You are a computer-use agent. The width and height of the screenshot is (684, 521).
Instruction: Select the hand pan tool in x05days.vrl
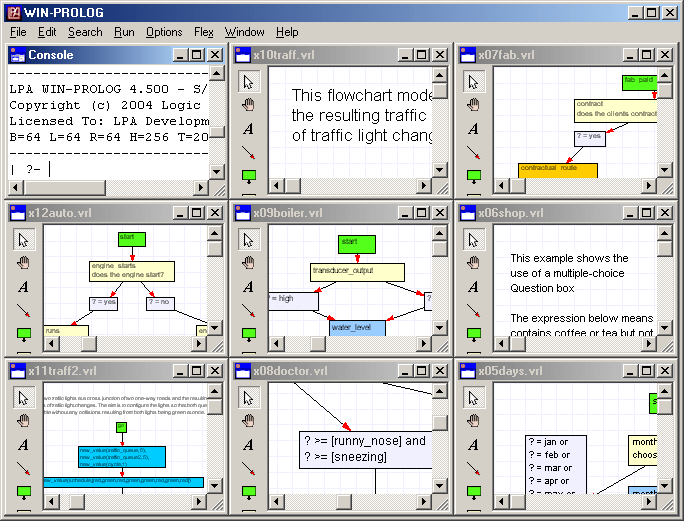click(x=474, y=421)
